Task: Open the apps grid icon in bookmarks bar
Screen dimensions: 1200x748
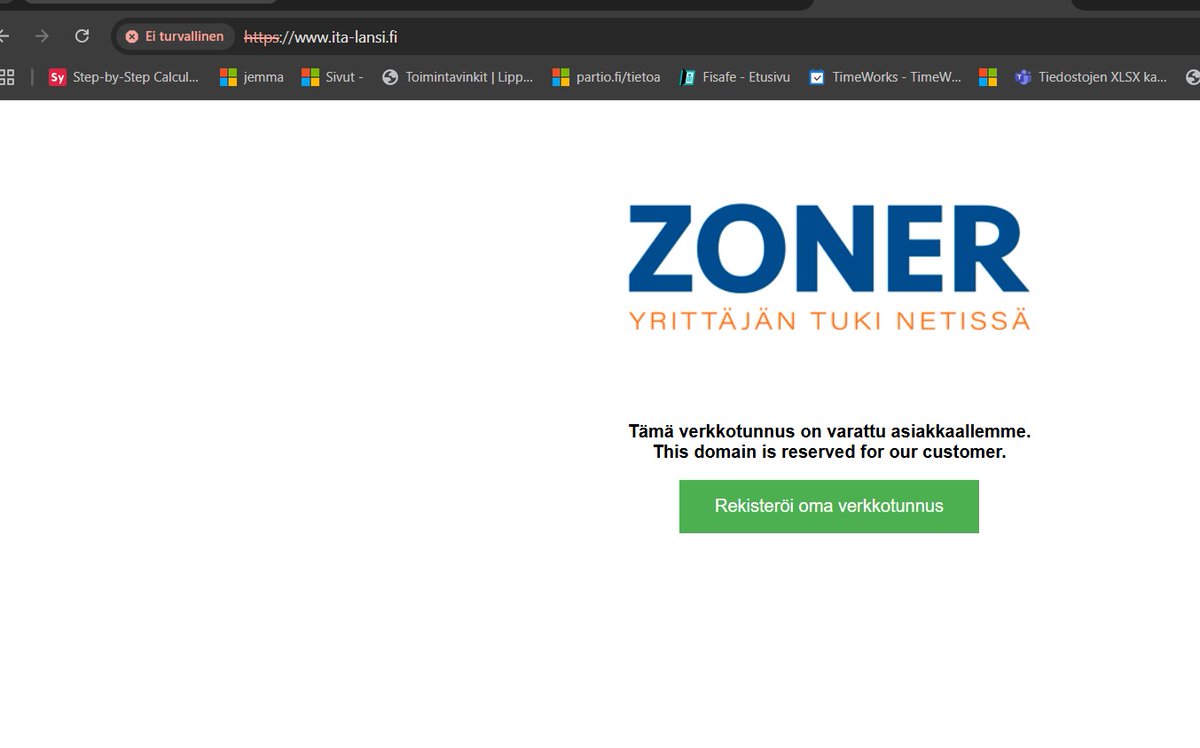Action: [x=6, y=76]
